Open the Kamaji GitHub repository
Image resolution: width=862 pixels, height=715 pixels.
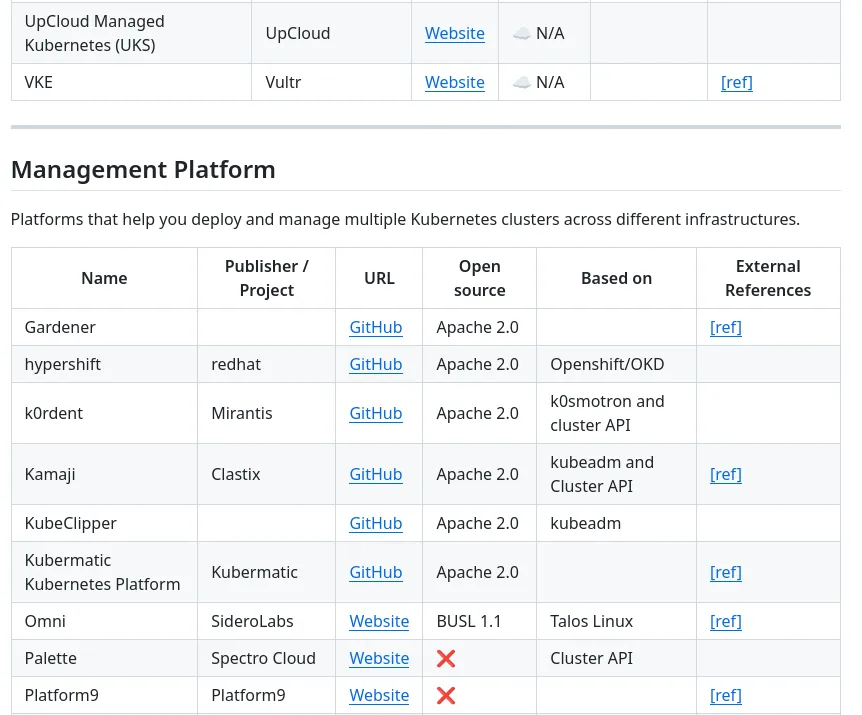click(375, 474)
